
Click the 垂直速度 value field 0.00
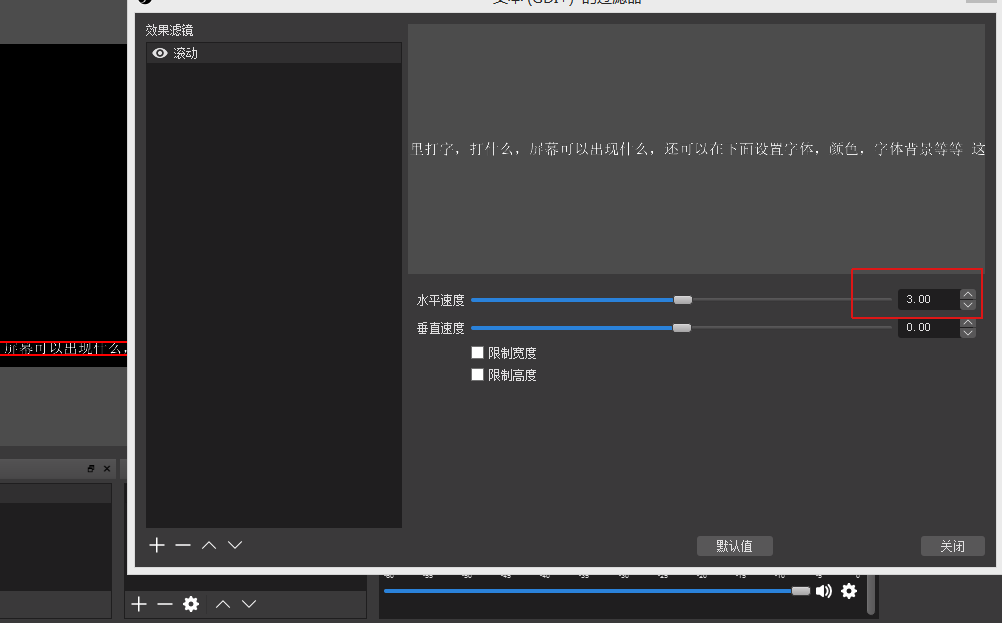pyautogui.click(x=929, y=327)
